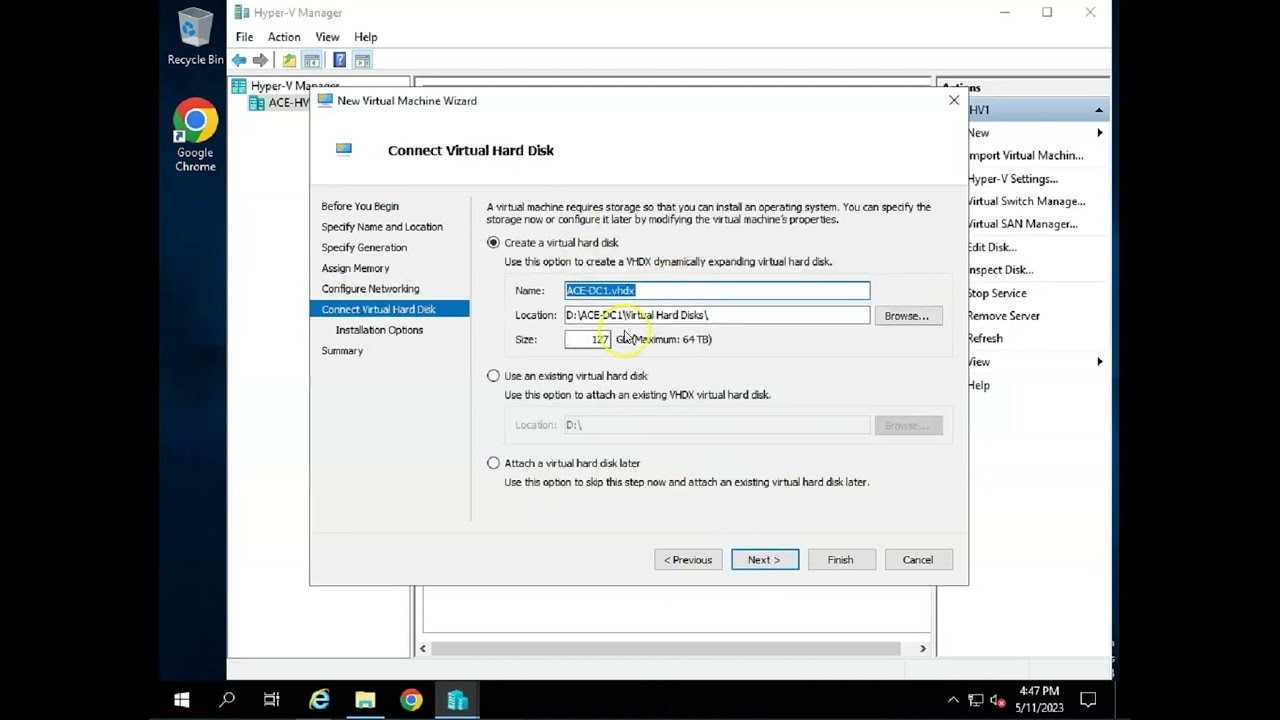Click the horizontal scrollbar in center pane
Viewport: 1280px width, 720px height.
click(x=665, y=649)
